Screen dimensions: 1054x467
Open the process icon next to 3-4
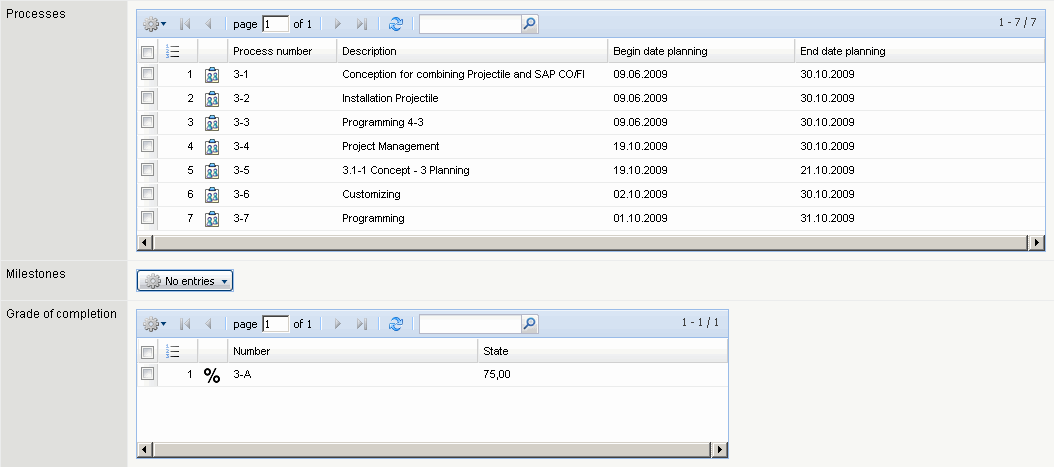pyautogui.click(x=212, y=147)
